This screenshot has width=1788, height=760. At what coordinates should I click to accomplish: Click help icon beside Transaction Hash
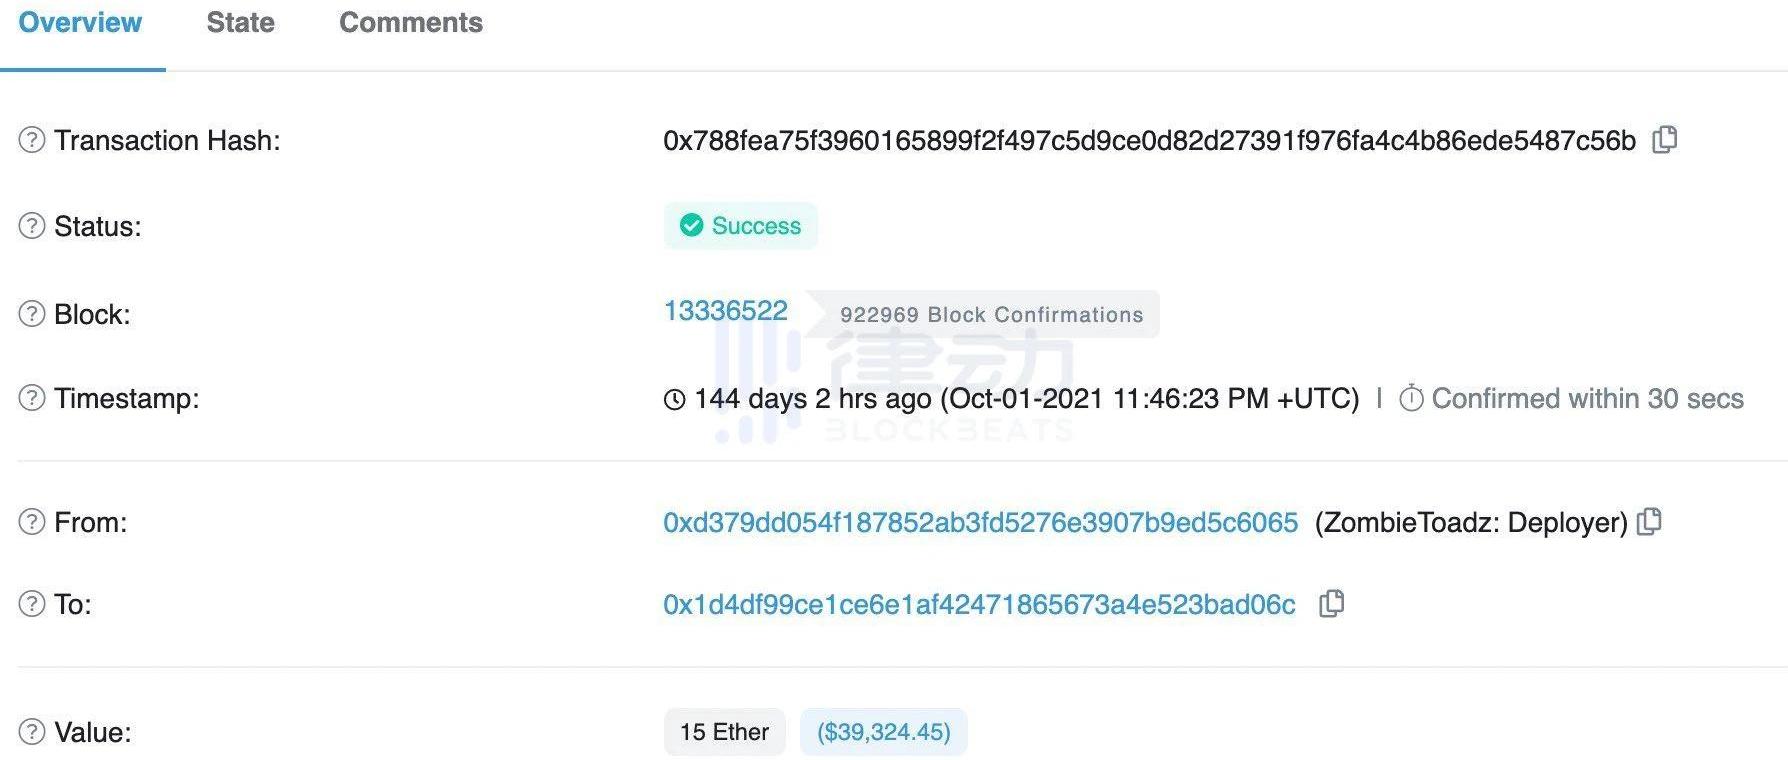click(x=32, y=140)
